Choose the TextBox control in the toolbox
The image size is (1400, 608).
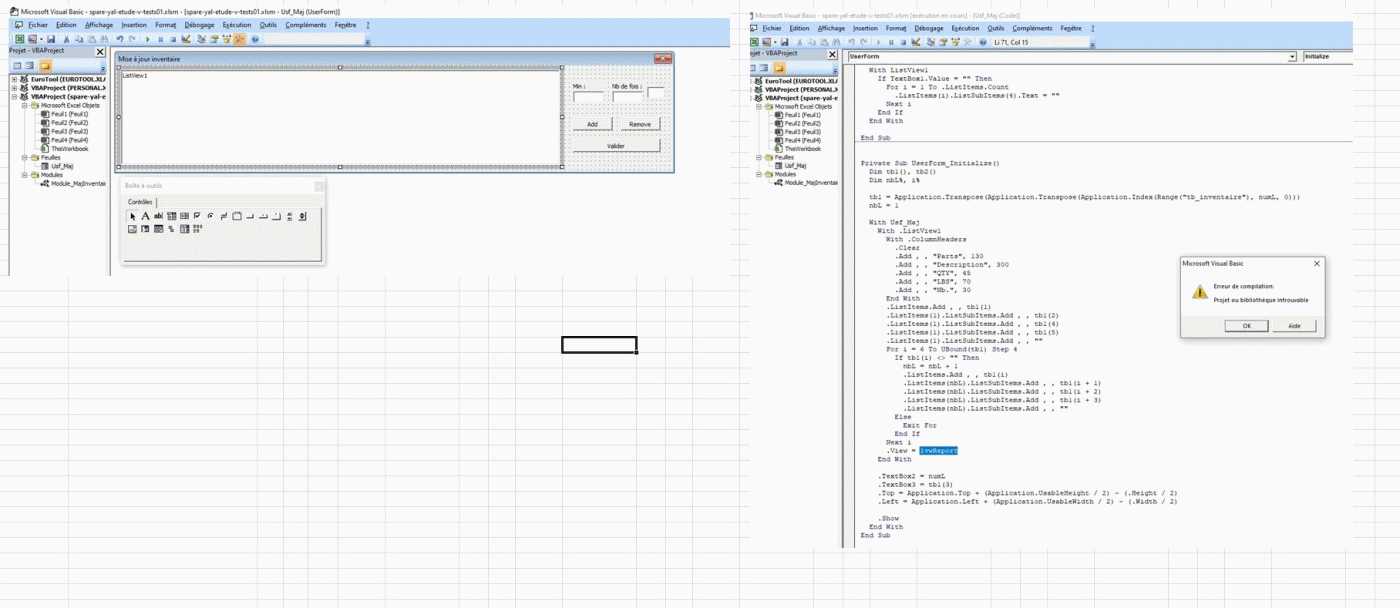coord(158,216)
